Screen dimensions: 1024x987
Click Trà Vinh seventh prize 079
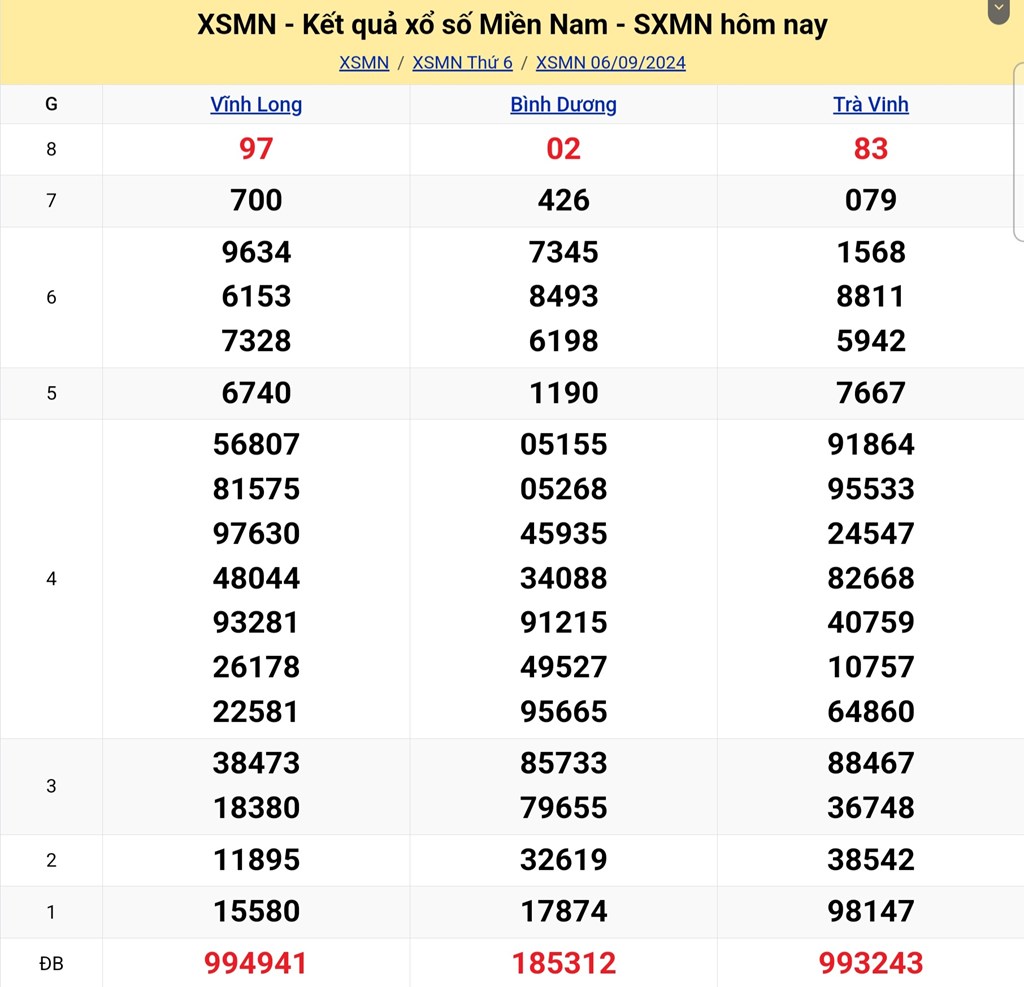click(870, 200)
